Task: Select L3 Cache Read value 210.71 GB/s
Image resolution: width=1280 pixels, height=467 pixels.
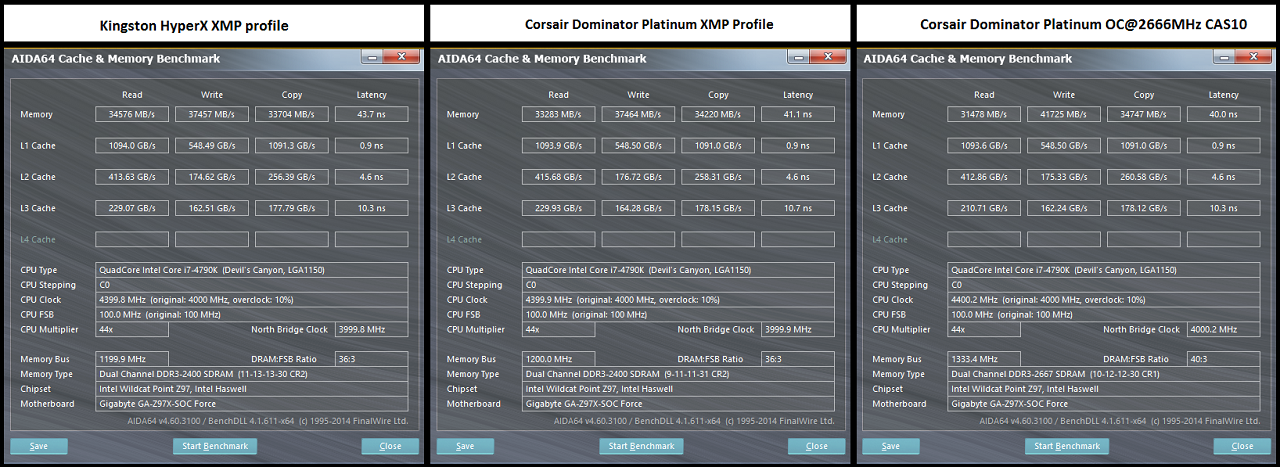Action: point(984,208)
